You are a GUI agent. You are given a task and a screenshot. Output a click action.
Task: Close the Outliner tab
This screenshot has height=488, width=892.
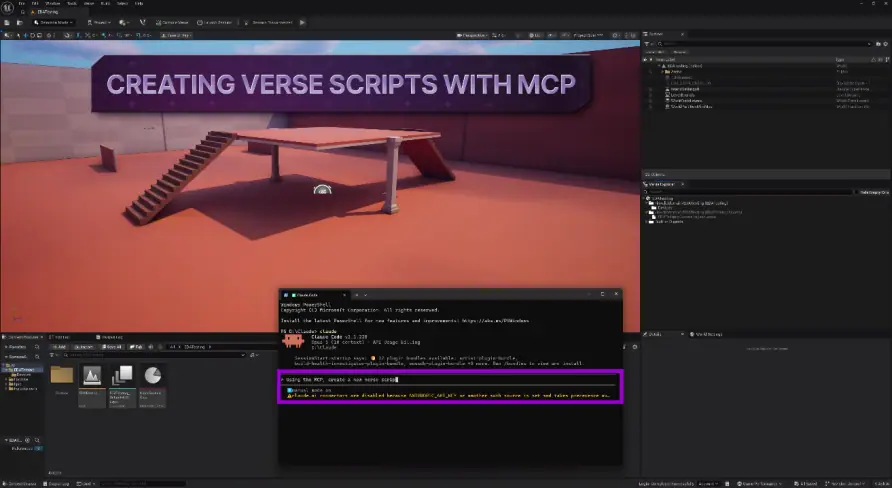click(x=683, y=34)
